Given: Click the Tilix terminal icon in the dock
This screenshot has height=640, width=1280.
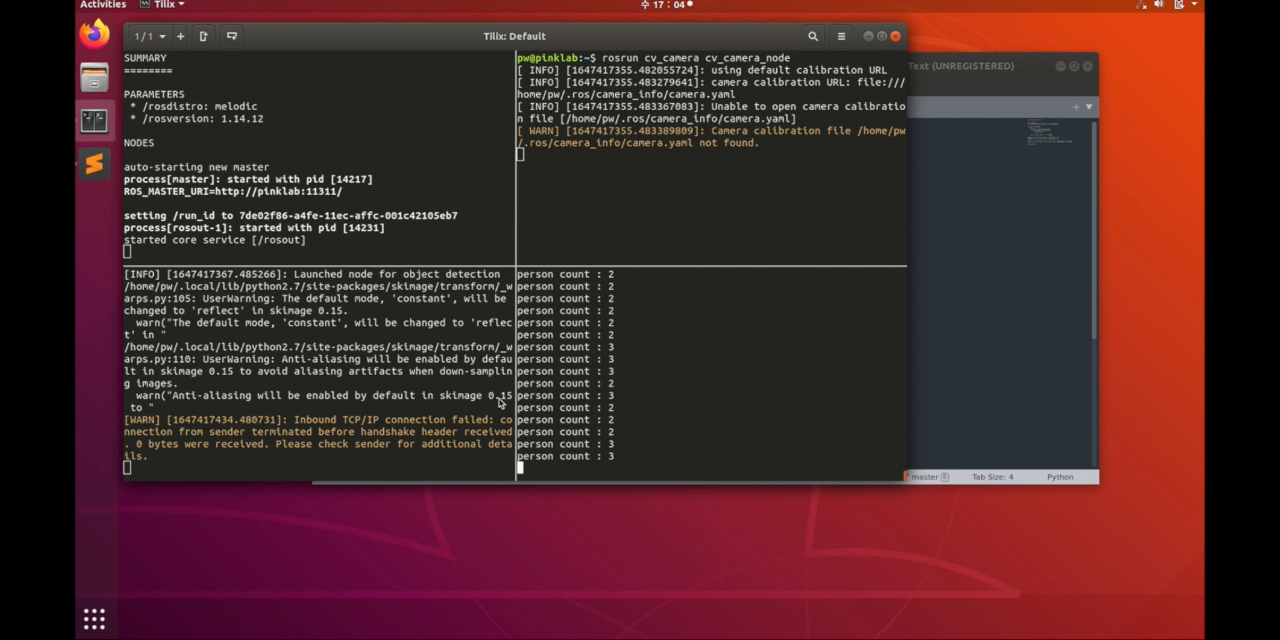Looking at the screenshot, I should coord(94,121).
